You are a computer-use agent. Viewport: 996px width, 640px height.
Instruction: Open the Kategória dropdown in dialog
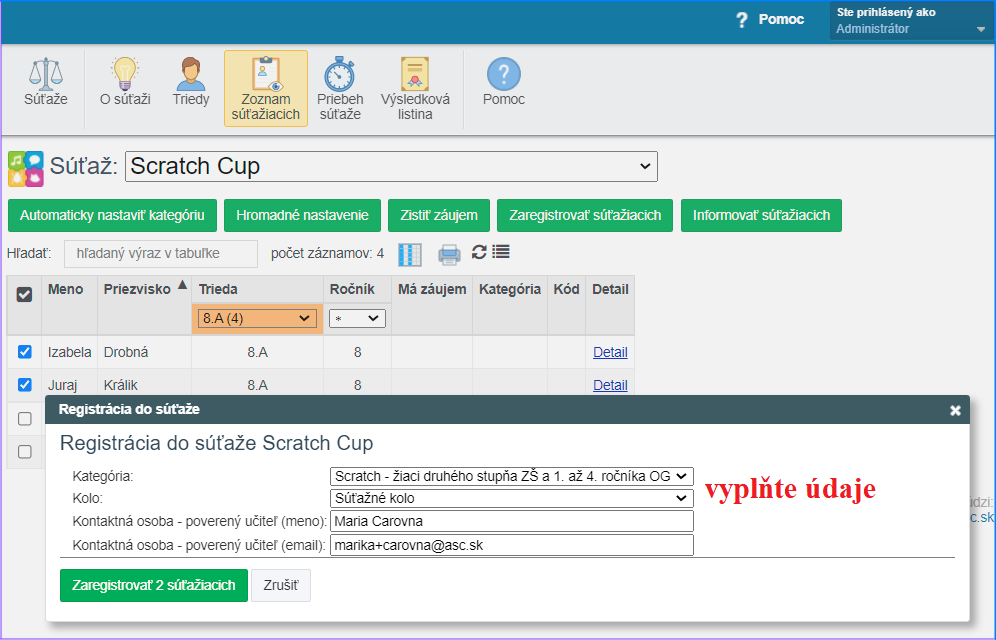click(x=511, y=476)
